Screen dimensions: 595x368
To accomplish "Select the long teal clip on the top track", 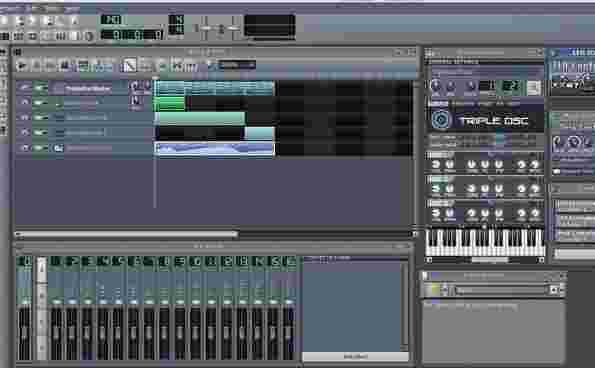I will click(x=214, y=88).
